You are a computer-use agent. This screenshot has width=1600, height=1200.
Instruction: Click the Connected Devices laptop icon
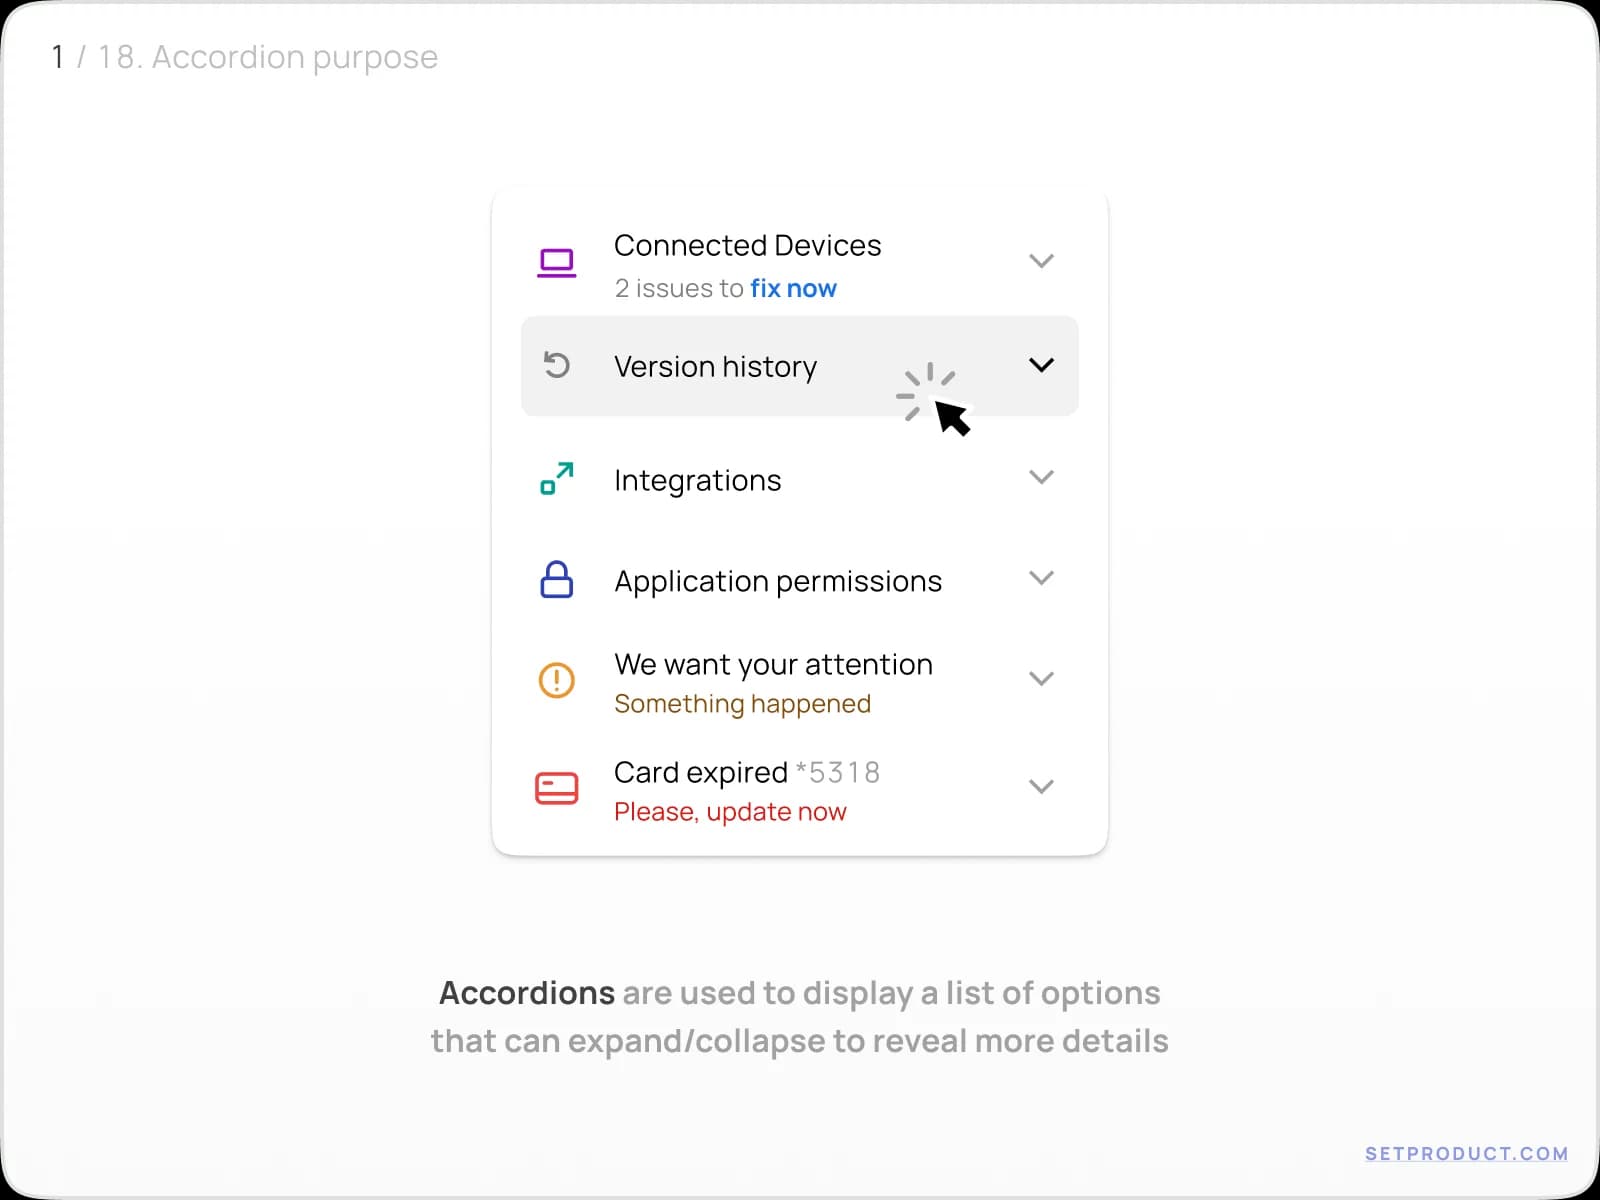tap(556, 262)
